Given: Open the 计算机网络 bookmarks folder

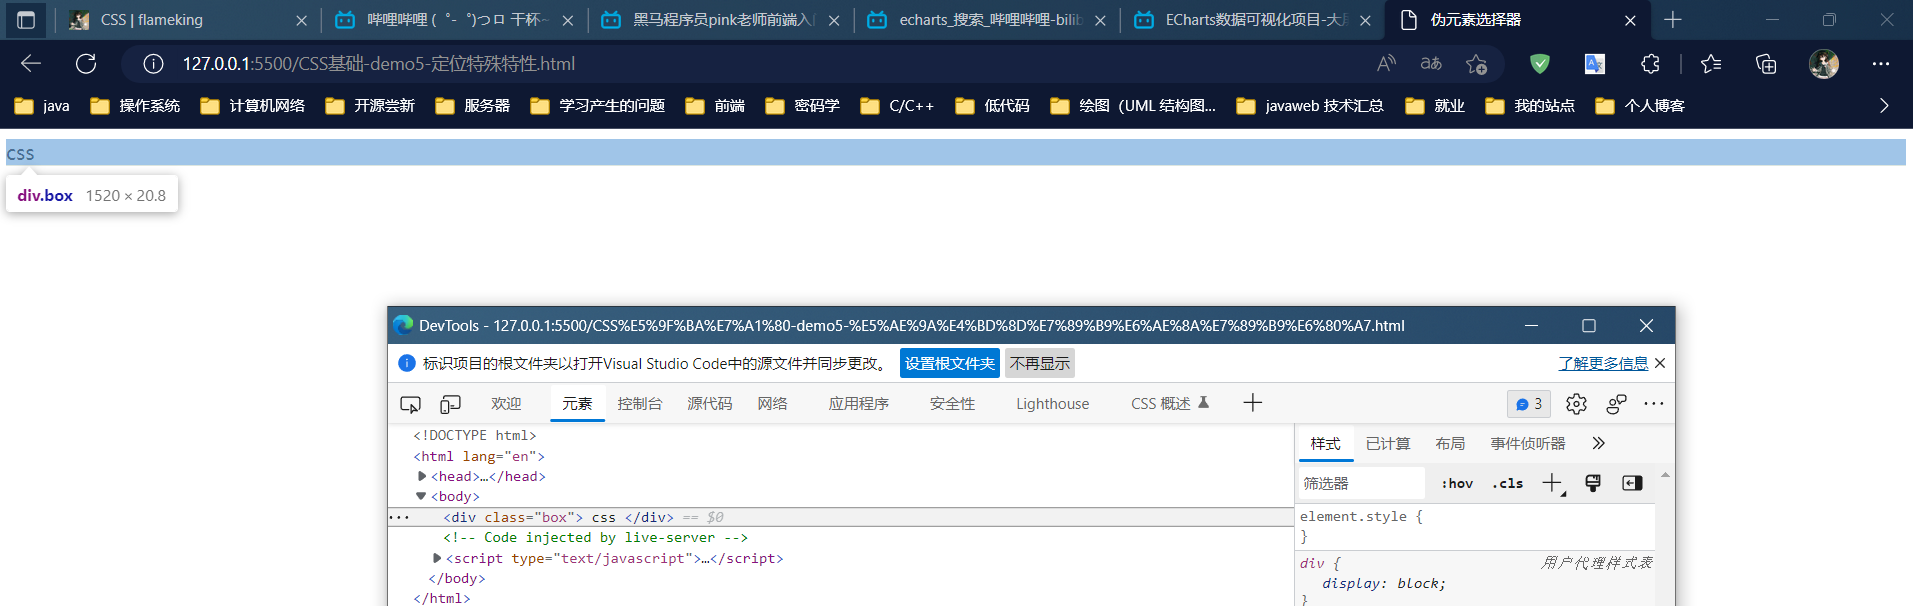Looking at the screenshot, I should point(253,106).
